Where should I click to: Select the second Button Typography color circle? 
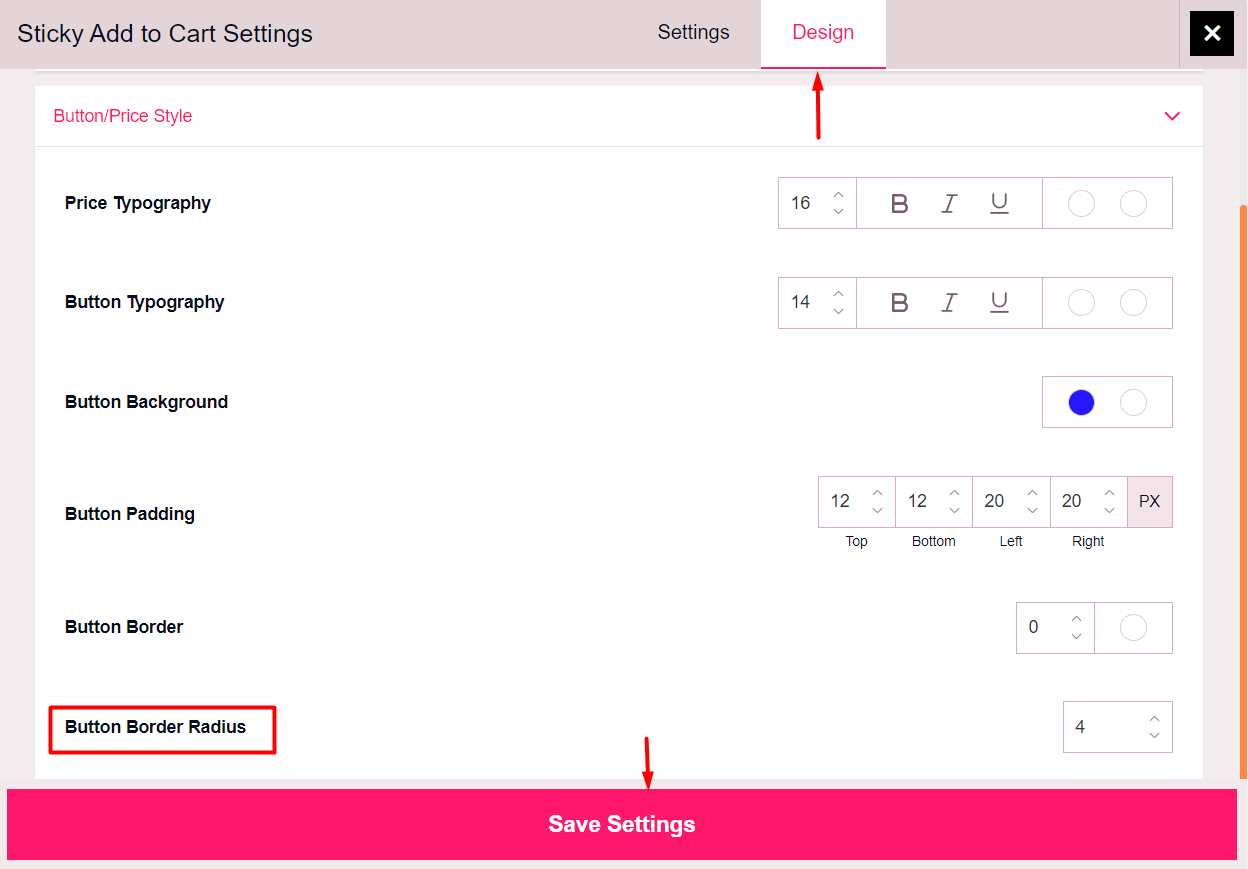click(x=1133, y=302)
